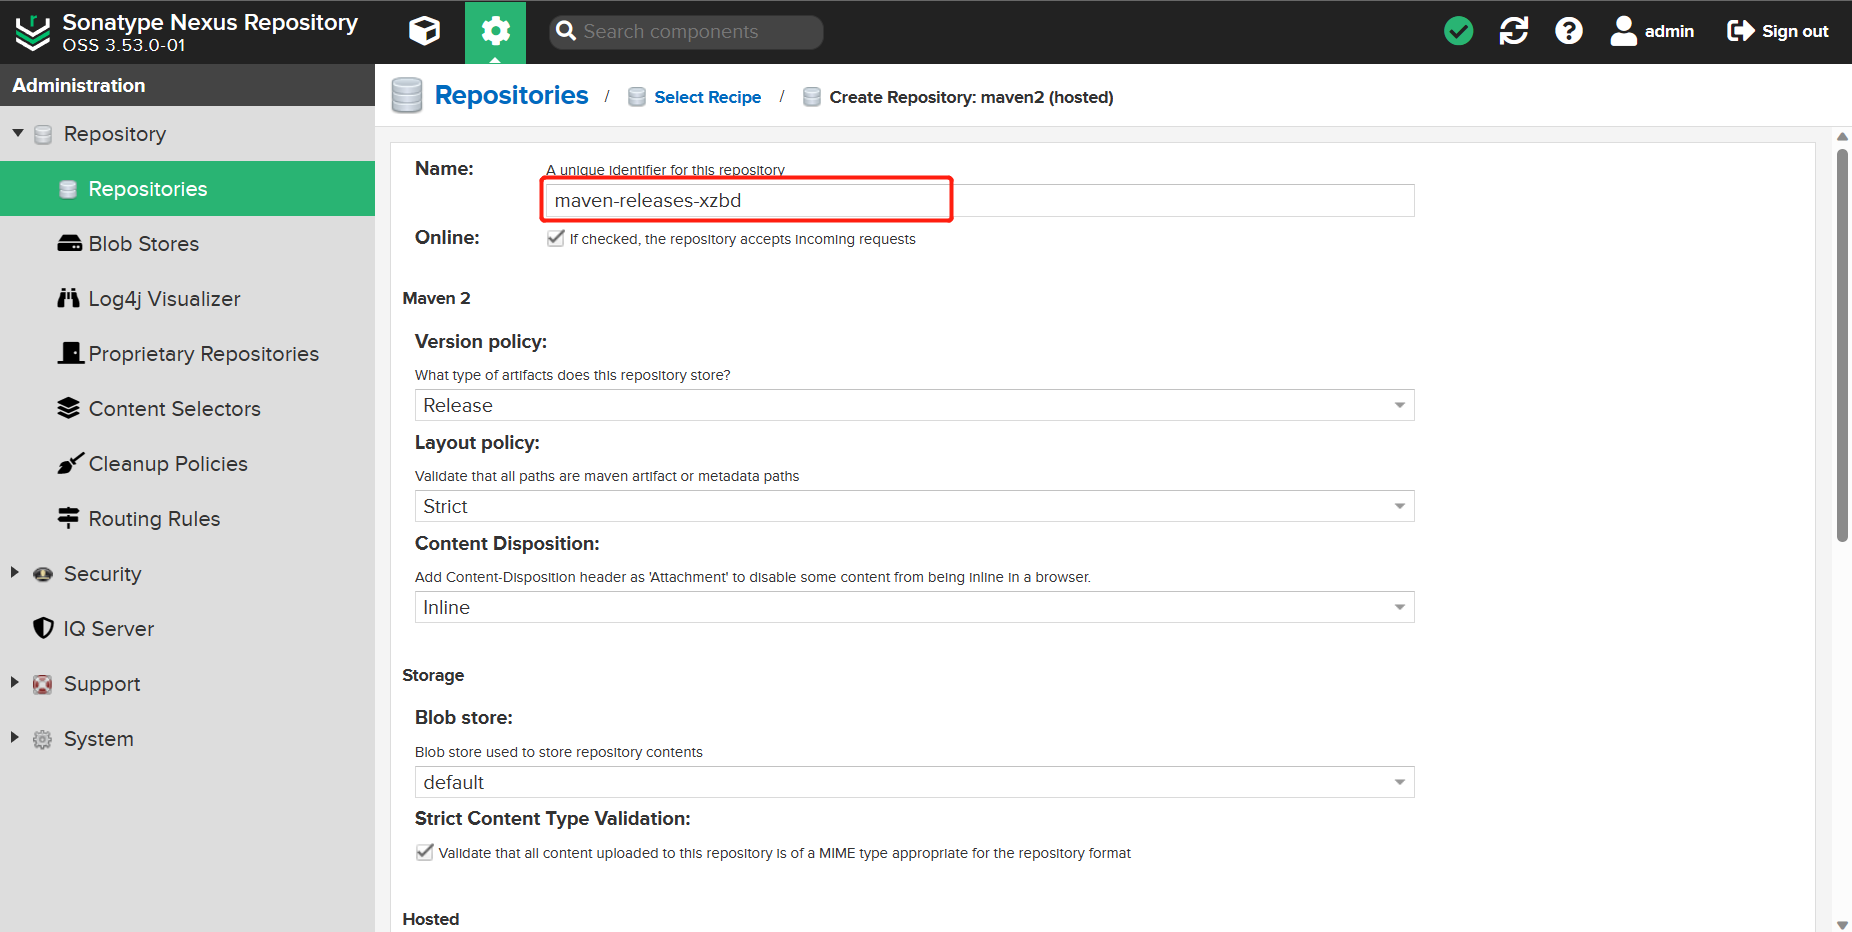Open the Layout policy Strict dropdown

(914, 506)
